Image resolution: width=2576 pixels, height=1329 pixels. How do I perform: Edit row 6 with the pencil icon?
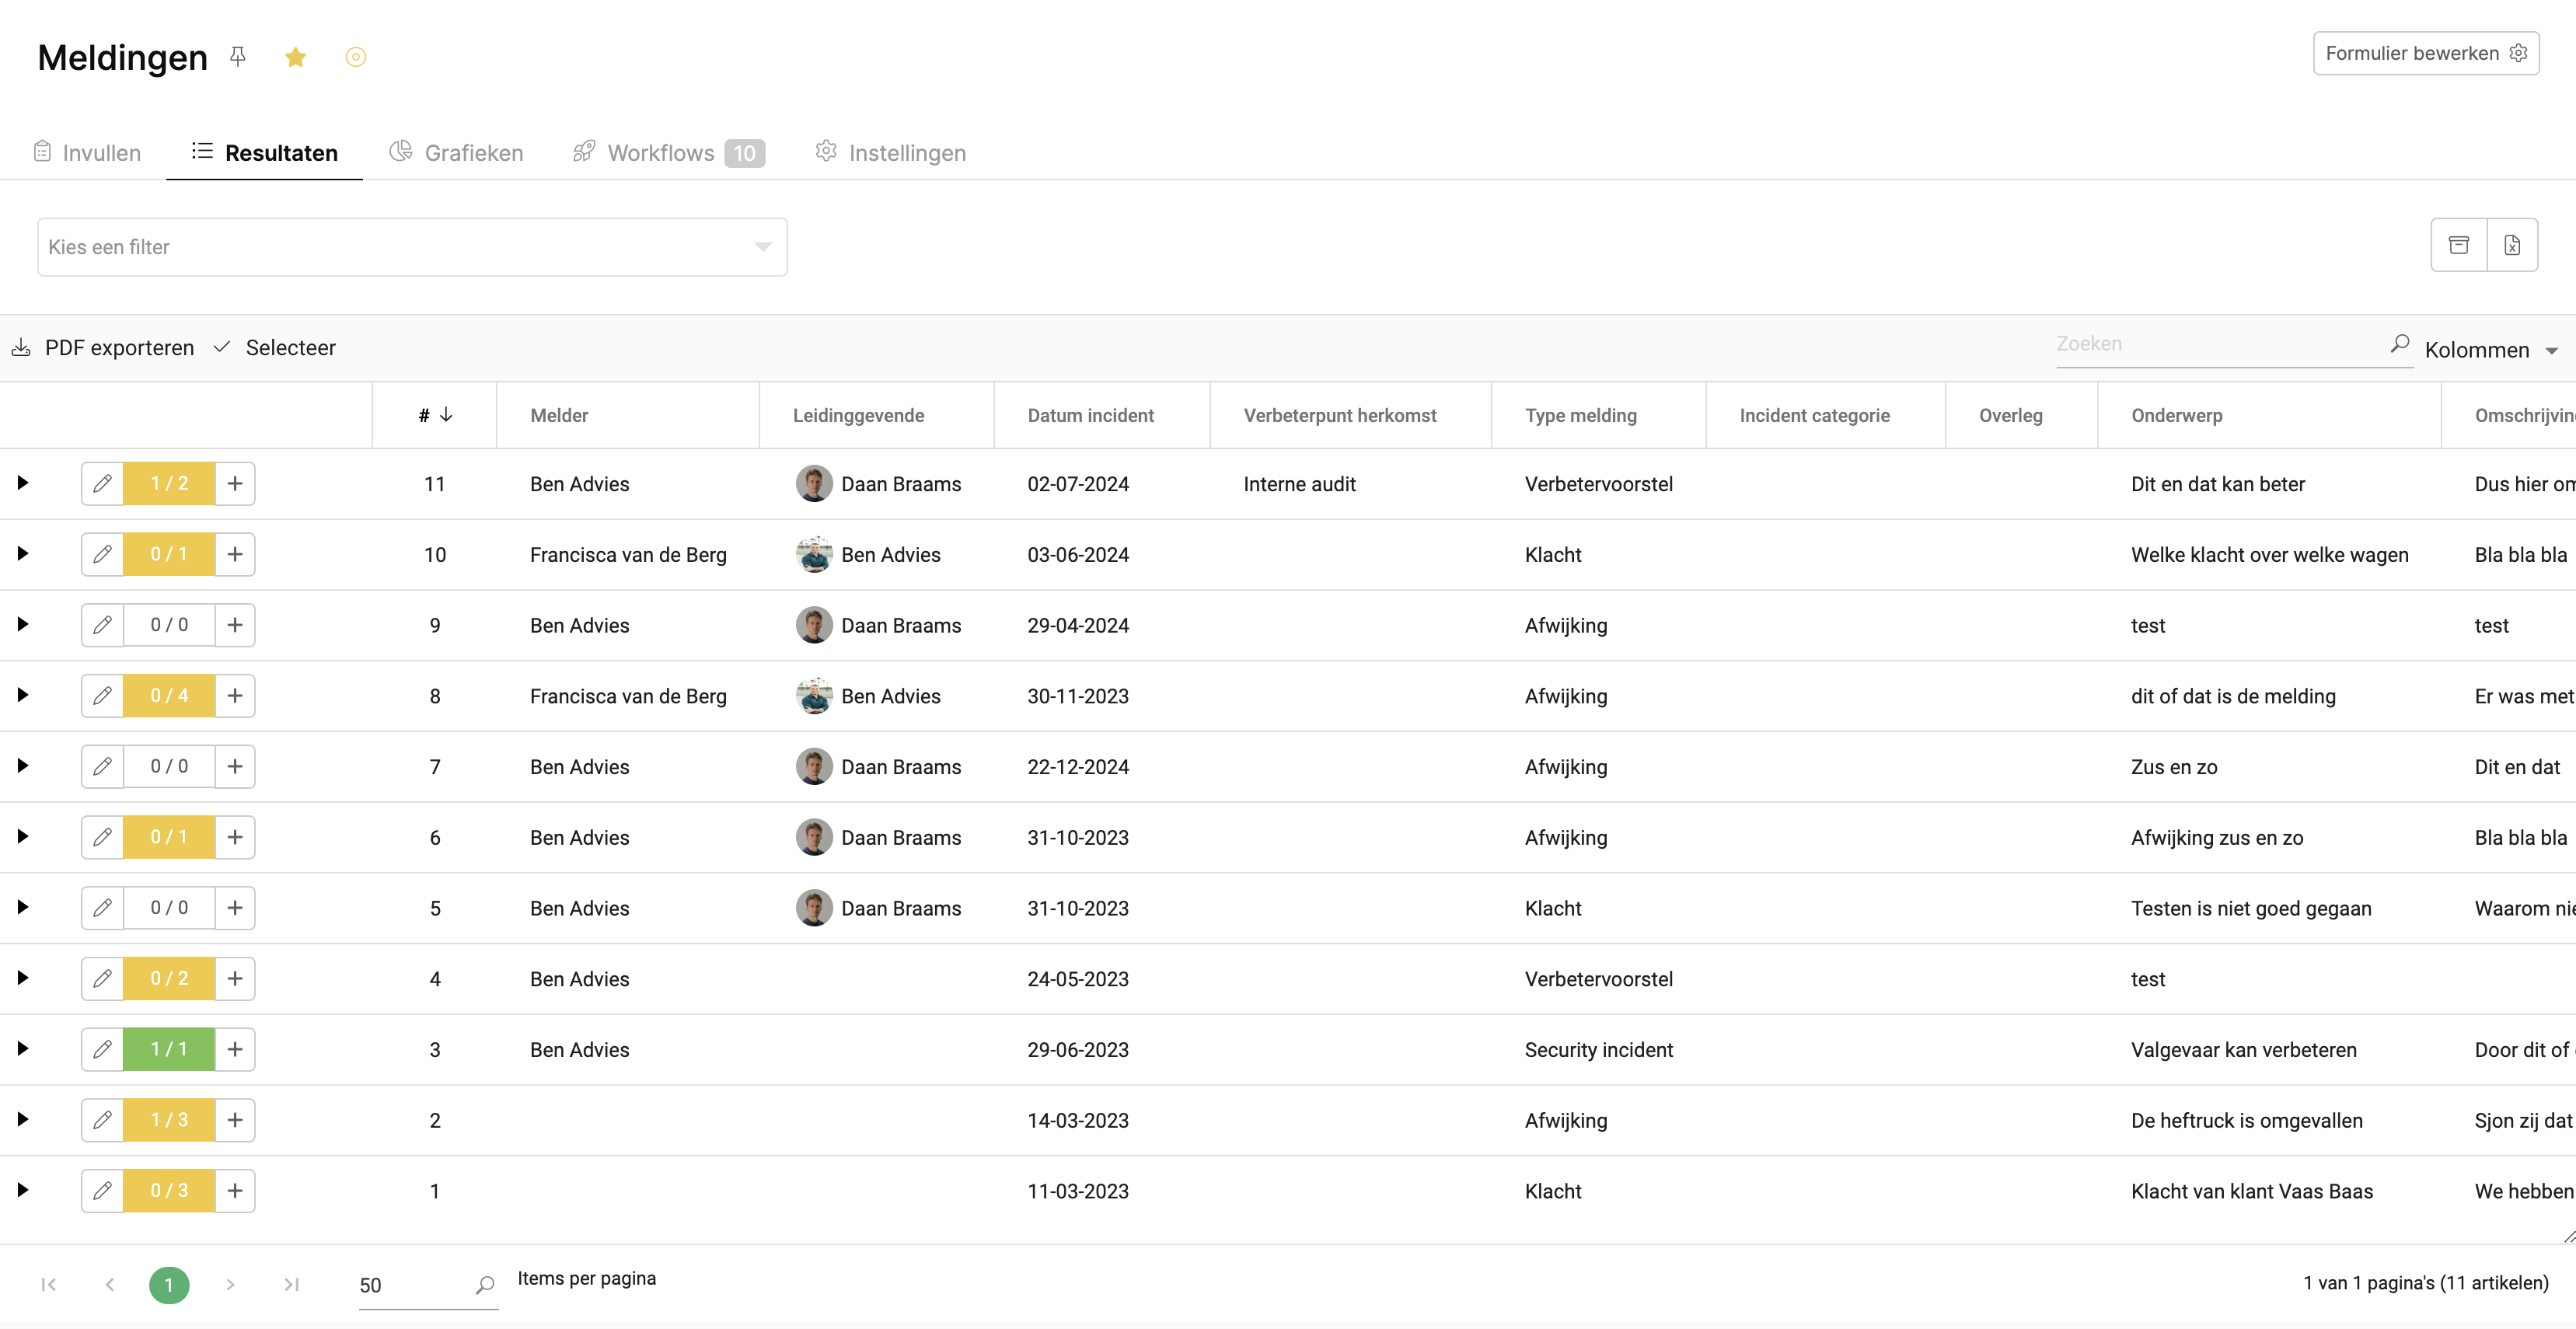(x=102, y=837)
